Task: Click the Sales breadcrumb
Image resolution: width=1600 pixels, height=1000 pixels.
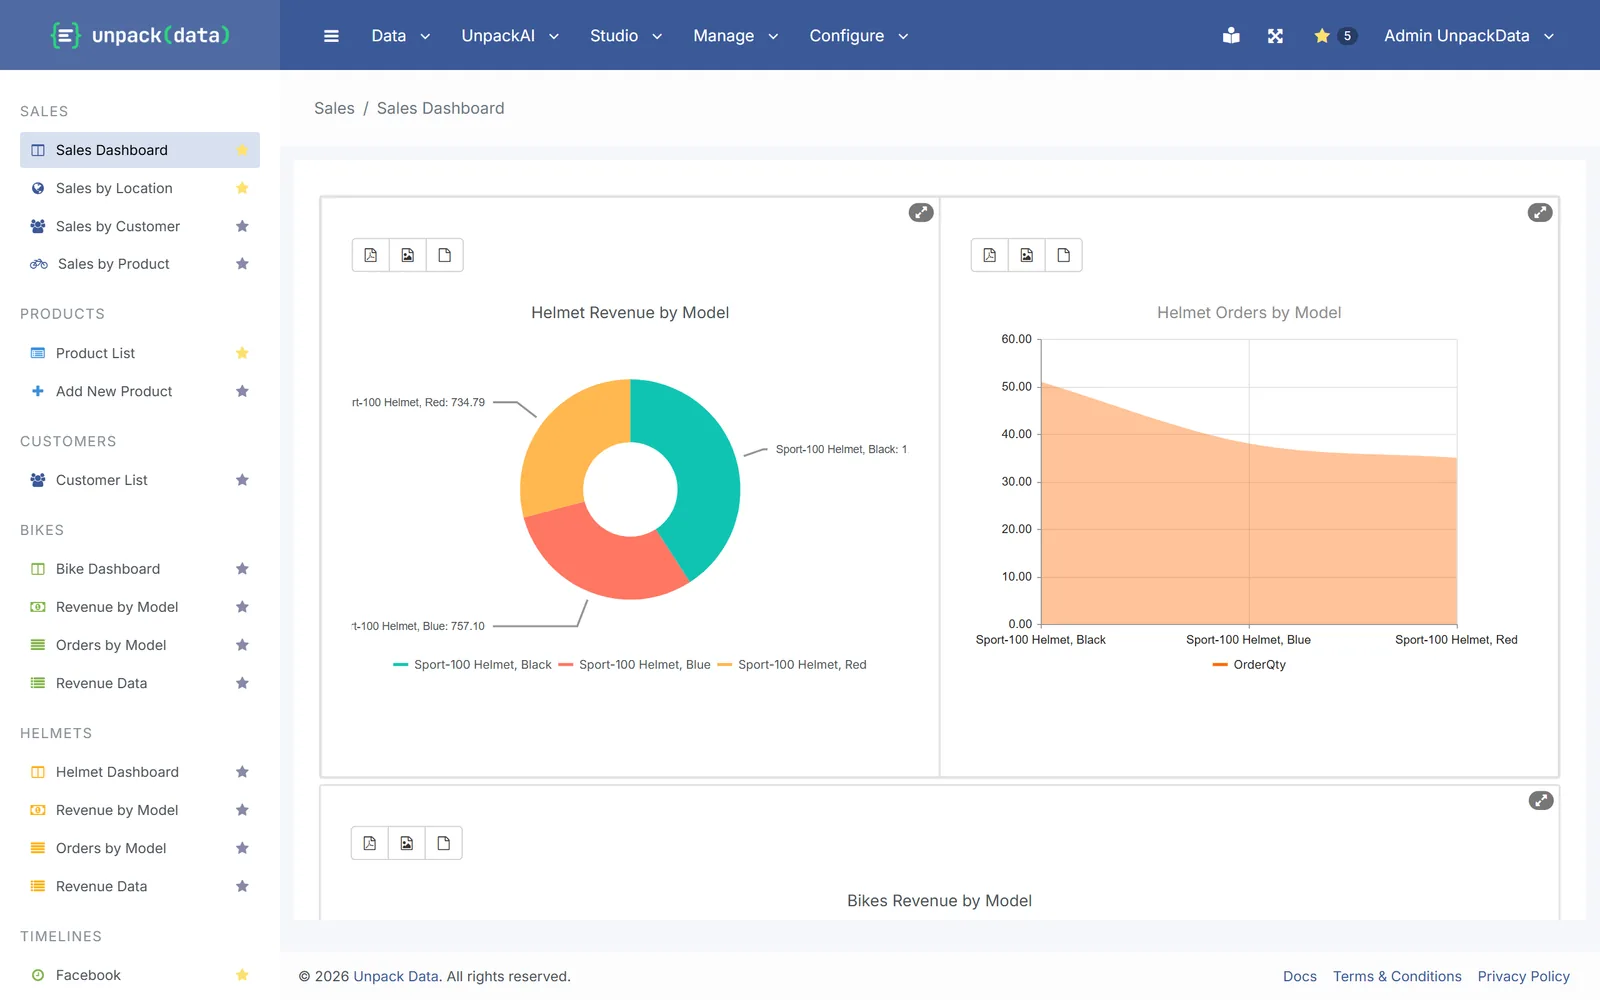Action: (x=334, y=108)
